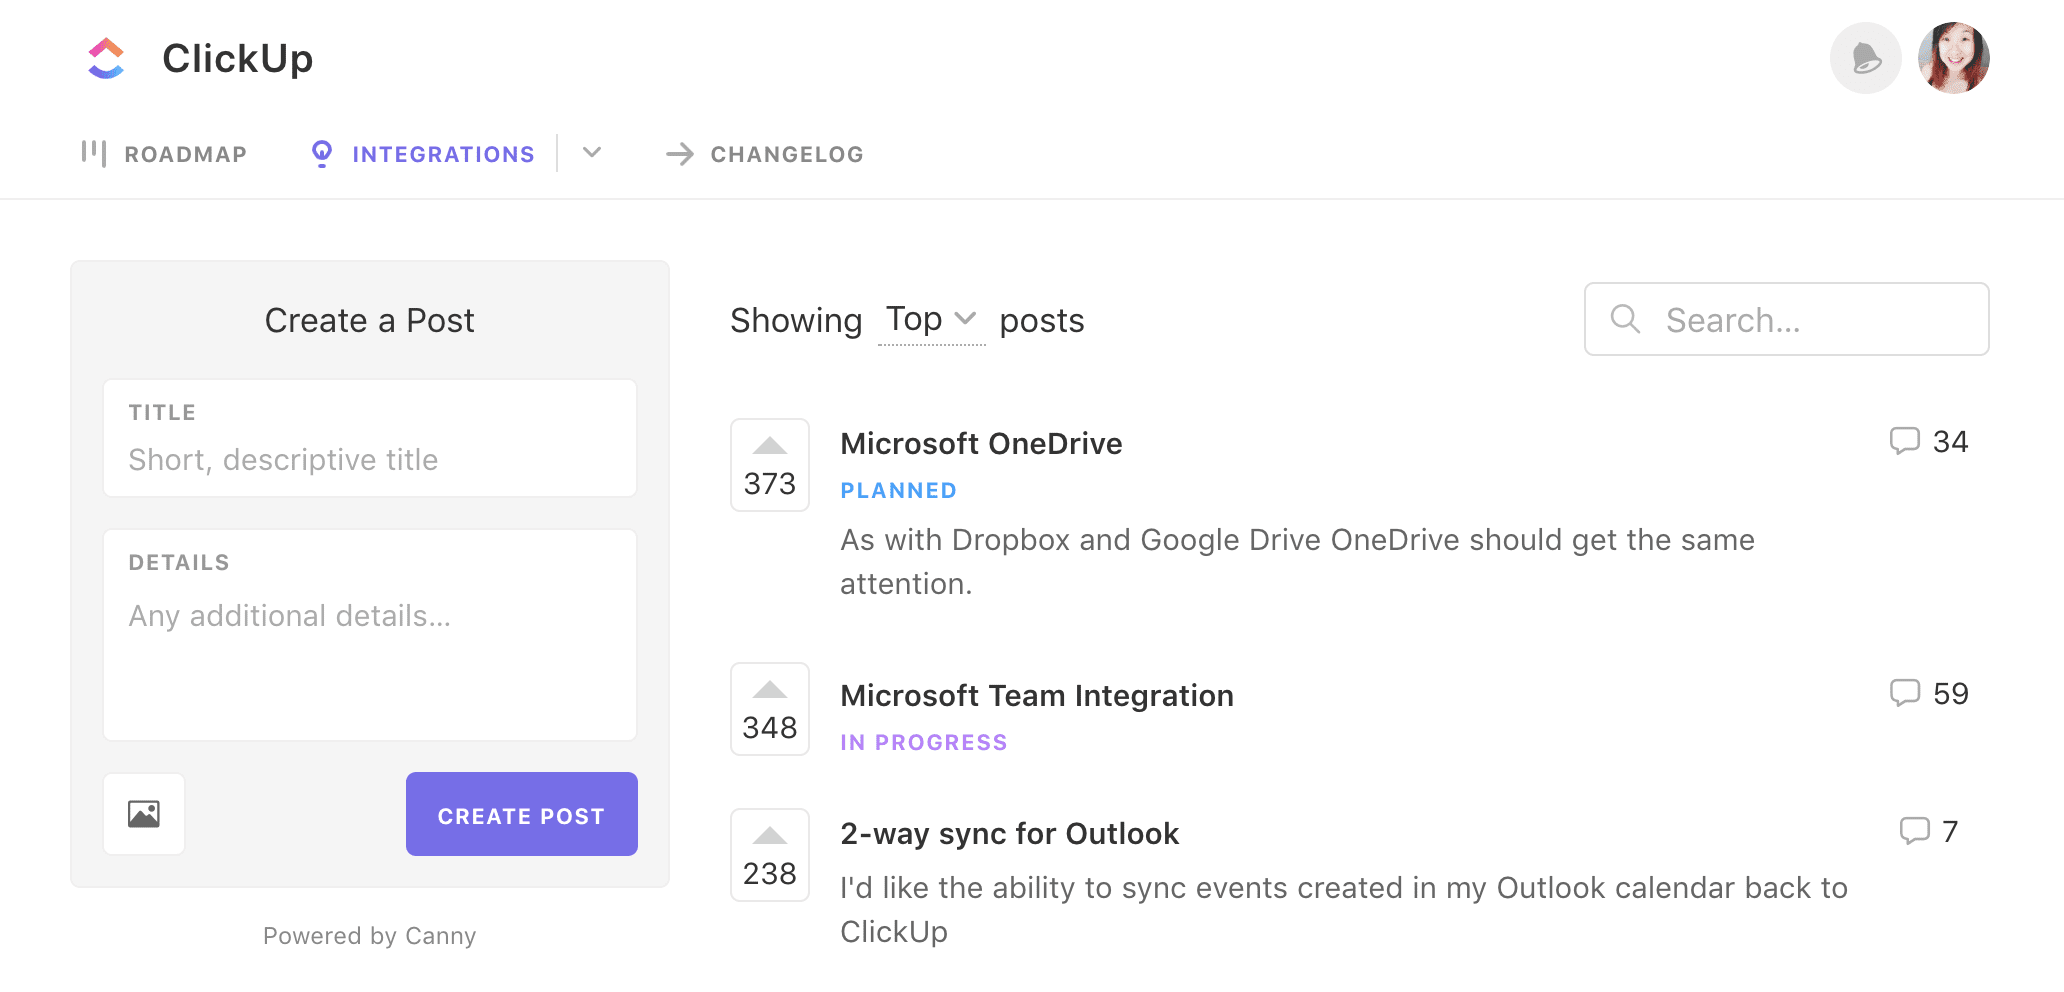Expand the board dropdown chevron beside Integrations

click(x=592, y=153)
